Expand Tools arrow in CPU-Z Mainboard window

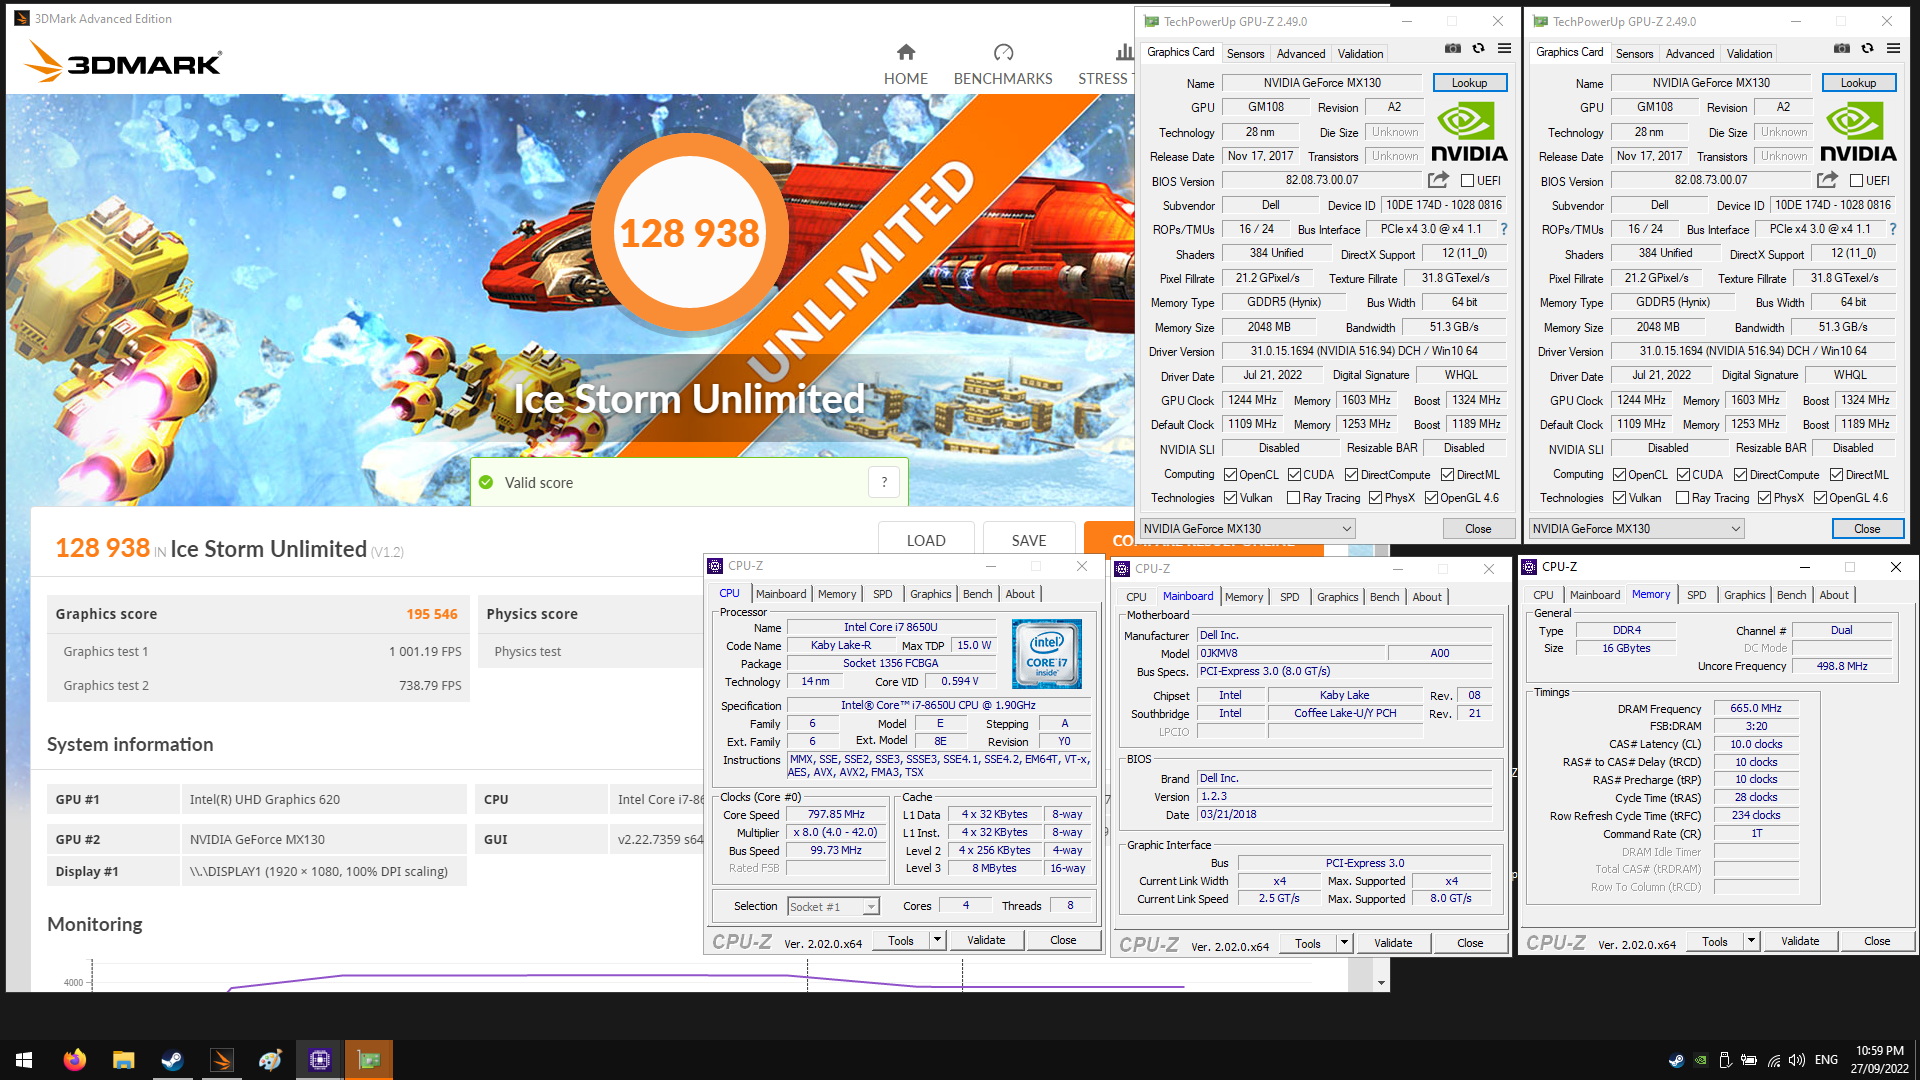pyautogui.click(x=1344, y=943)
